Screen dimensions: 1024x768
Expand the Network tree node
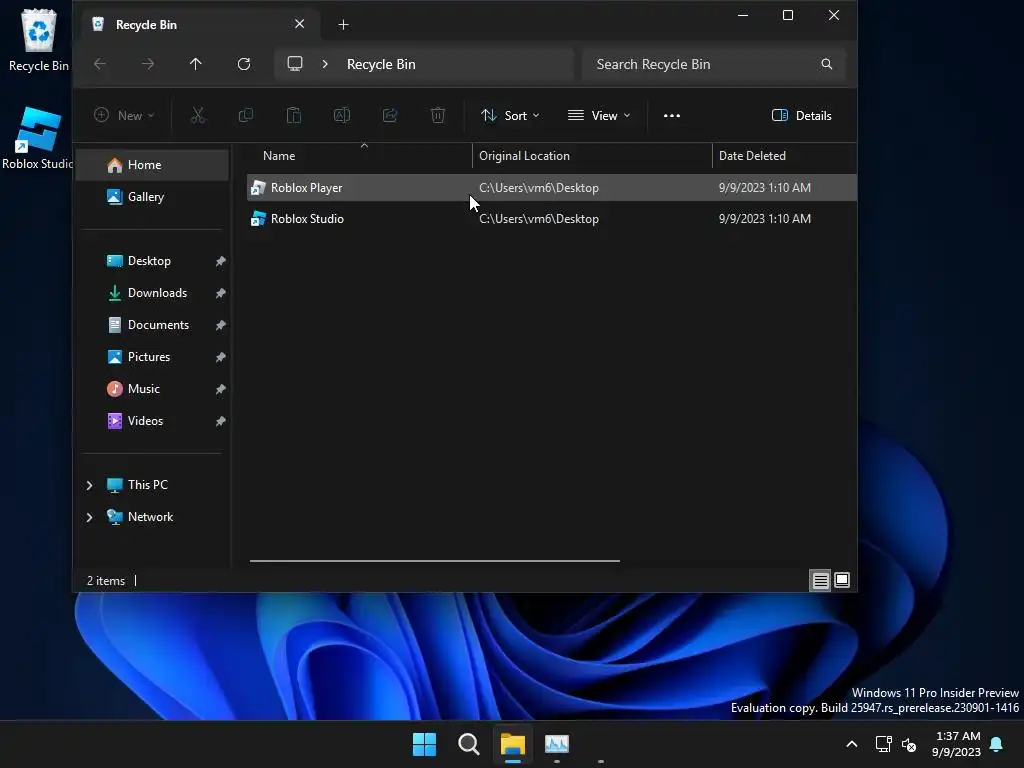(x=89, y=517)
